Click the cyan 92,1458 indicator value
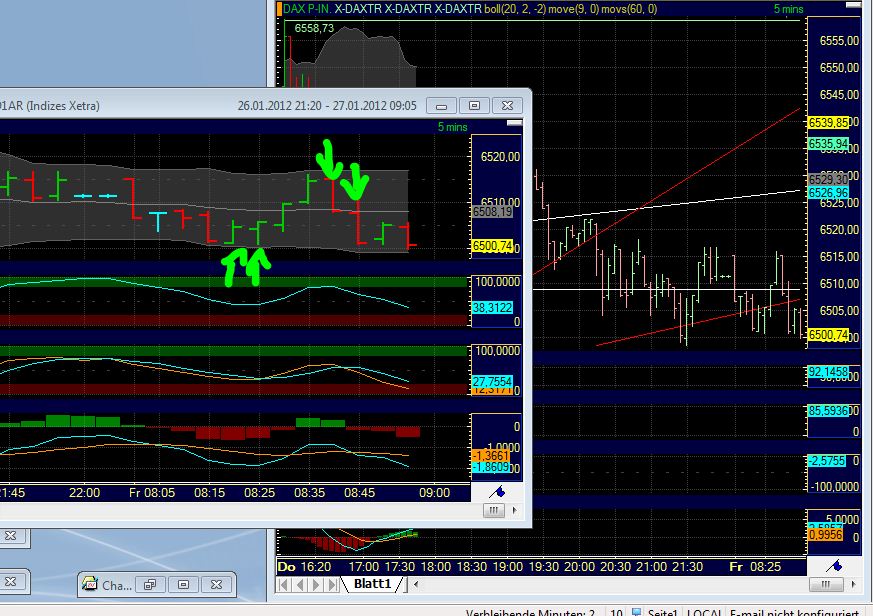The height and width of the screenshot is (616, 873). 829,371
